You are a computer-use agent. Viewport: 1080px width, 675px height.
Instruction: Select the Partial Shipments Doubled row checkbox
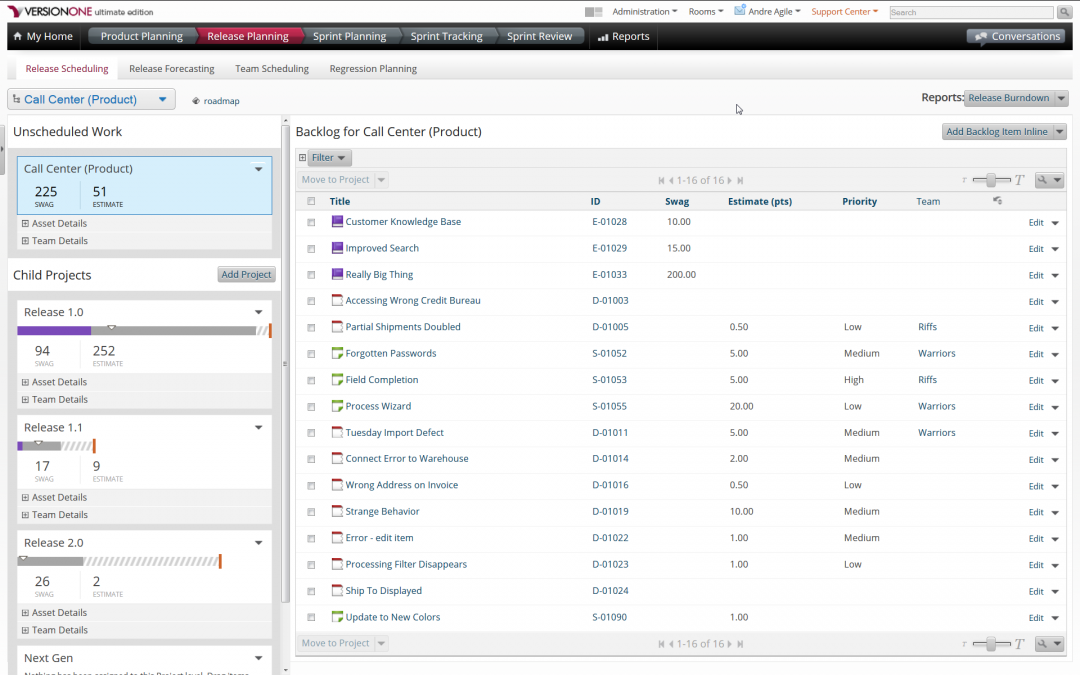click(311, 328)
